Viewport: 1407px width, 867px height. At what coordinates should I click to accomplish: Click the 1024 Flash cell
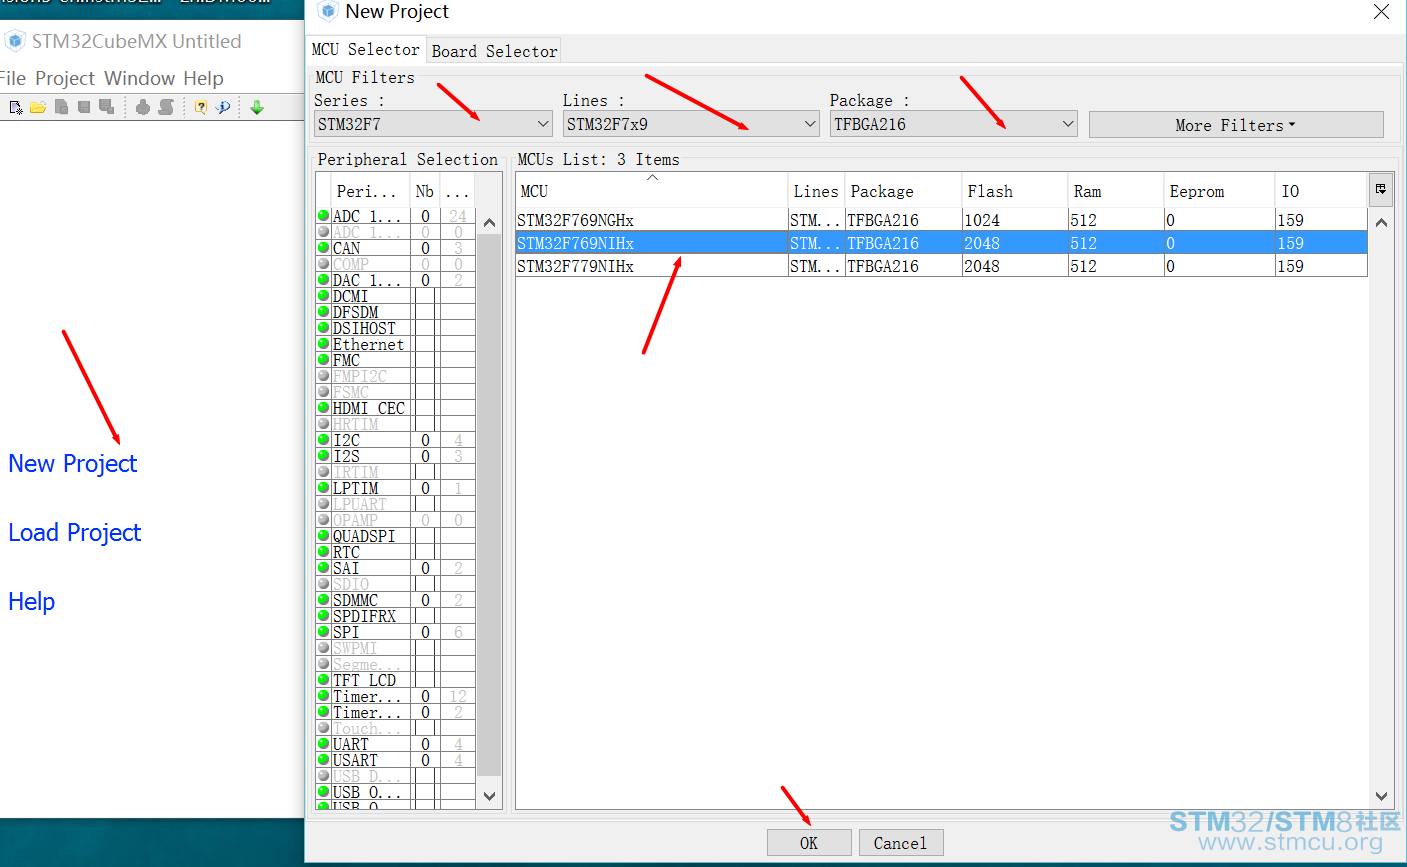click(x=1015, y=220)
